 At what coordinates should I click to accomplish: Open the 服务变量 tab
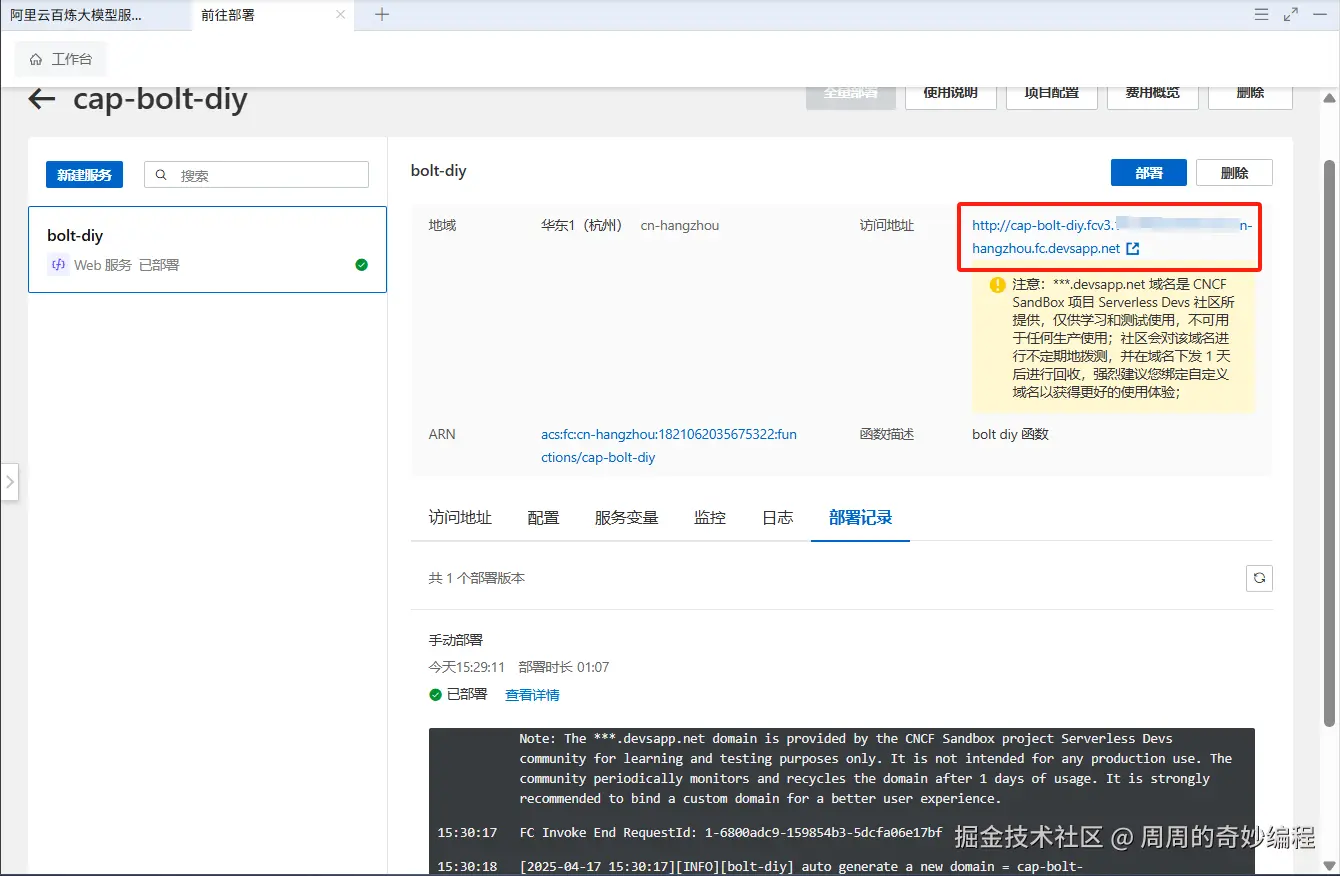(626, 517)
